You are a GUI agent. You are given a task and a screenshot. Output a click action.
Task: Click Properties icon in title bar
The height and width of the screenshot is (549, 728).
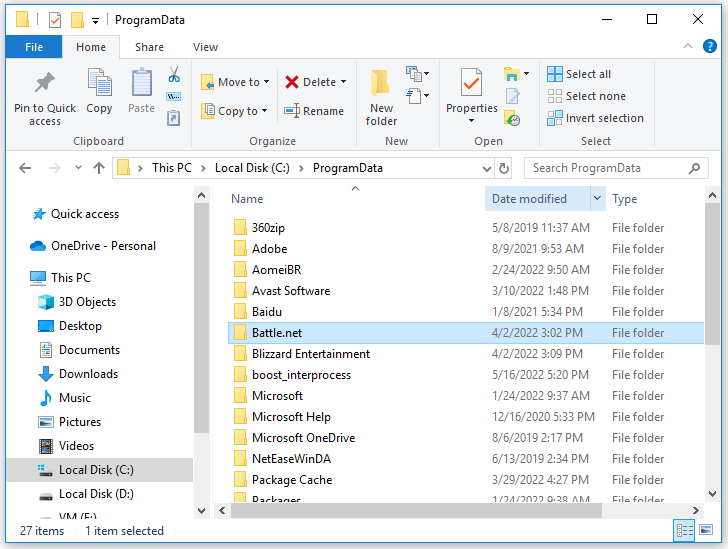[x=55, y=20]
